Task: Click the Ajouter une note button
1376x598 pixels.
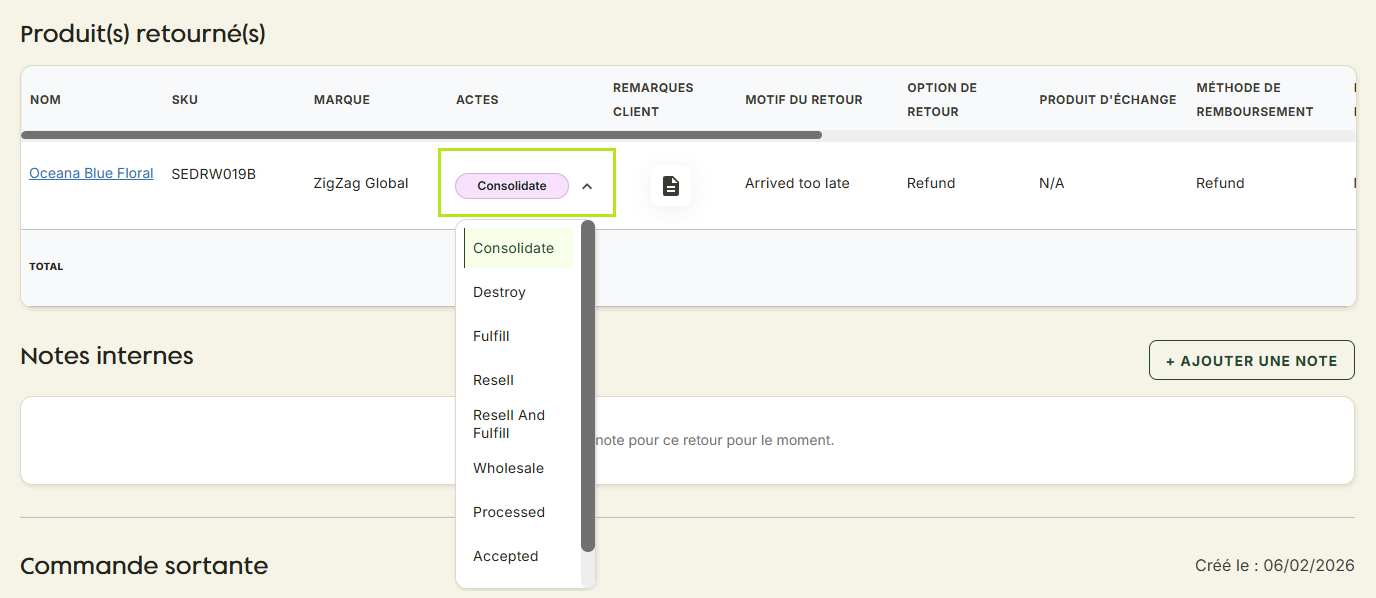Action: (x=1252, y=360)
